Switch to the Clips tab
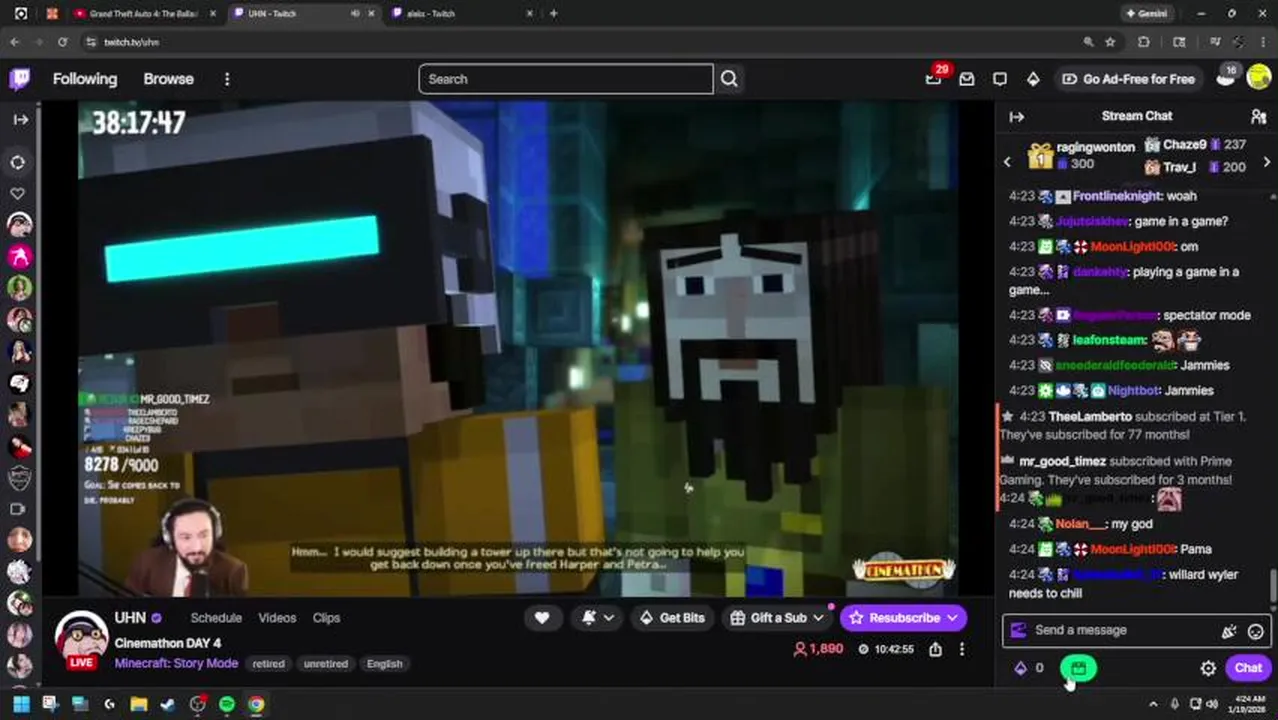The width and height of the screenshot is (1278, 720). 326,618
